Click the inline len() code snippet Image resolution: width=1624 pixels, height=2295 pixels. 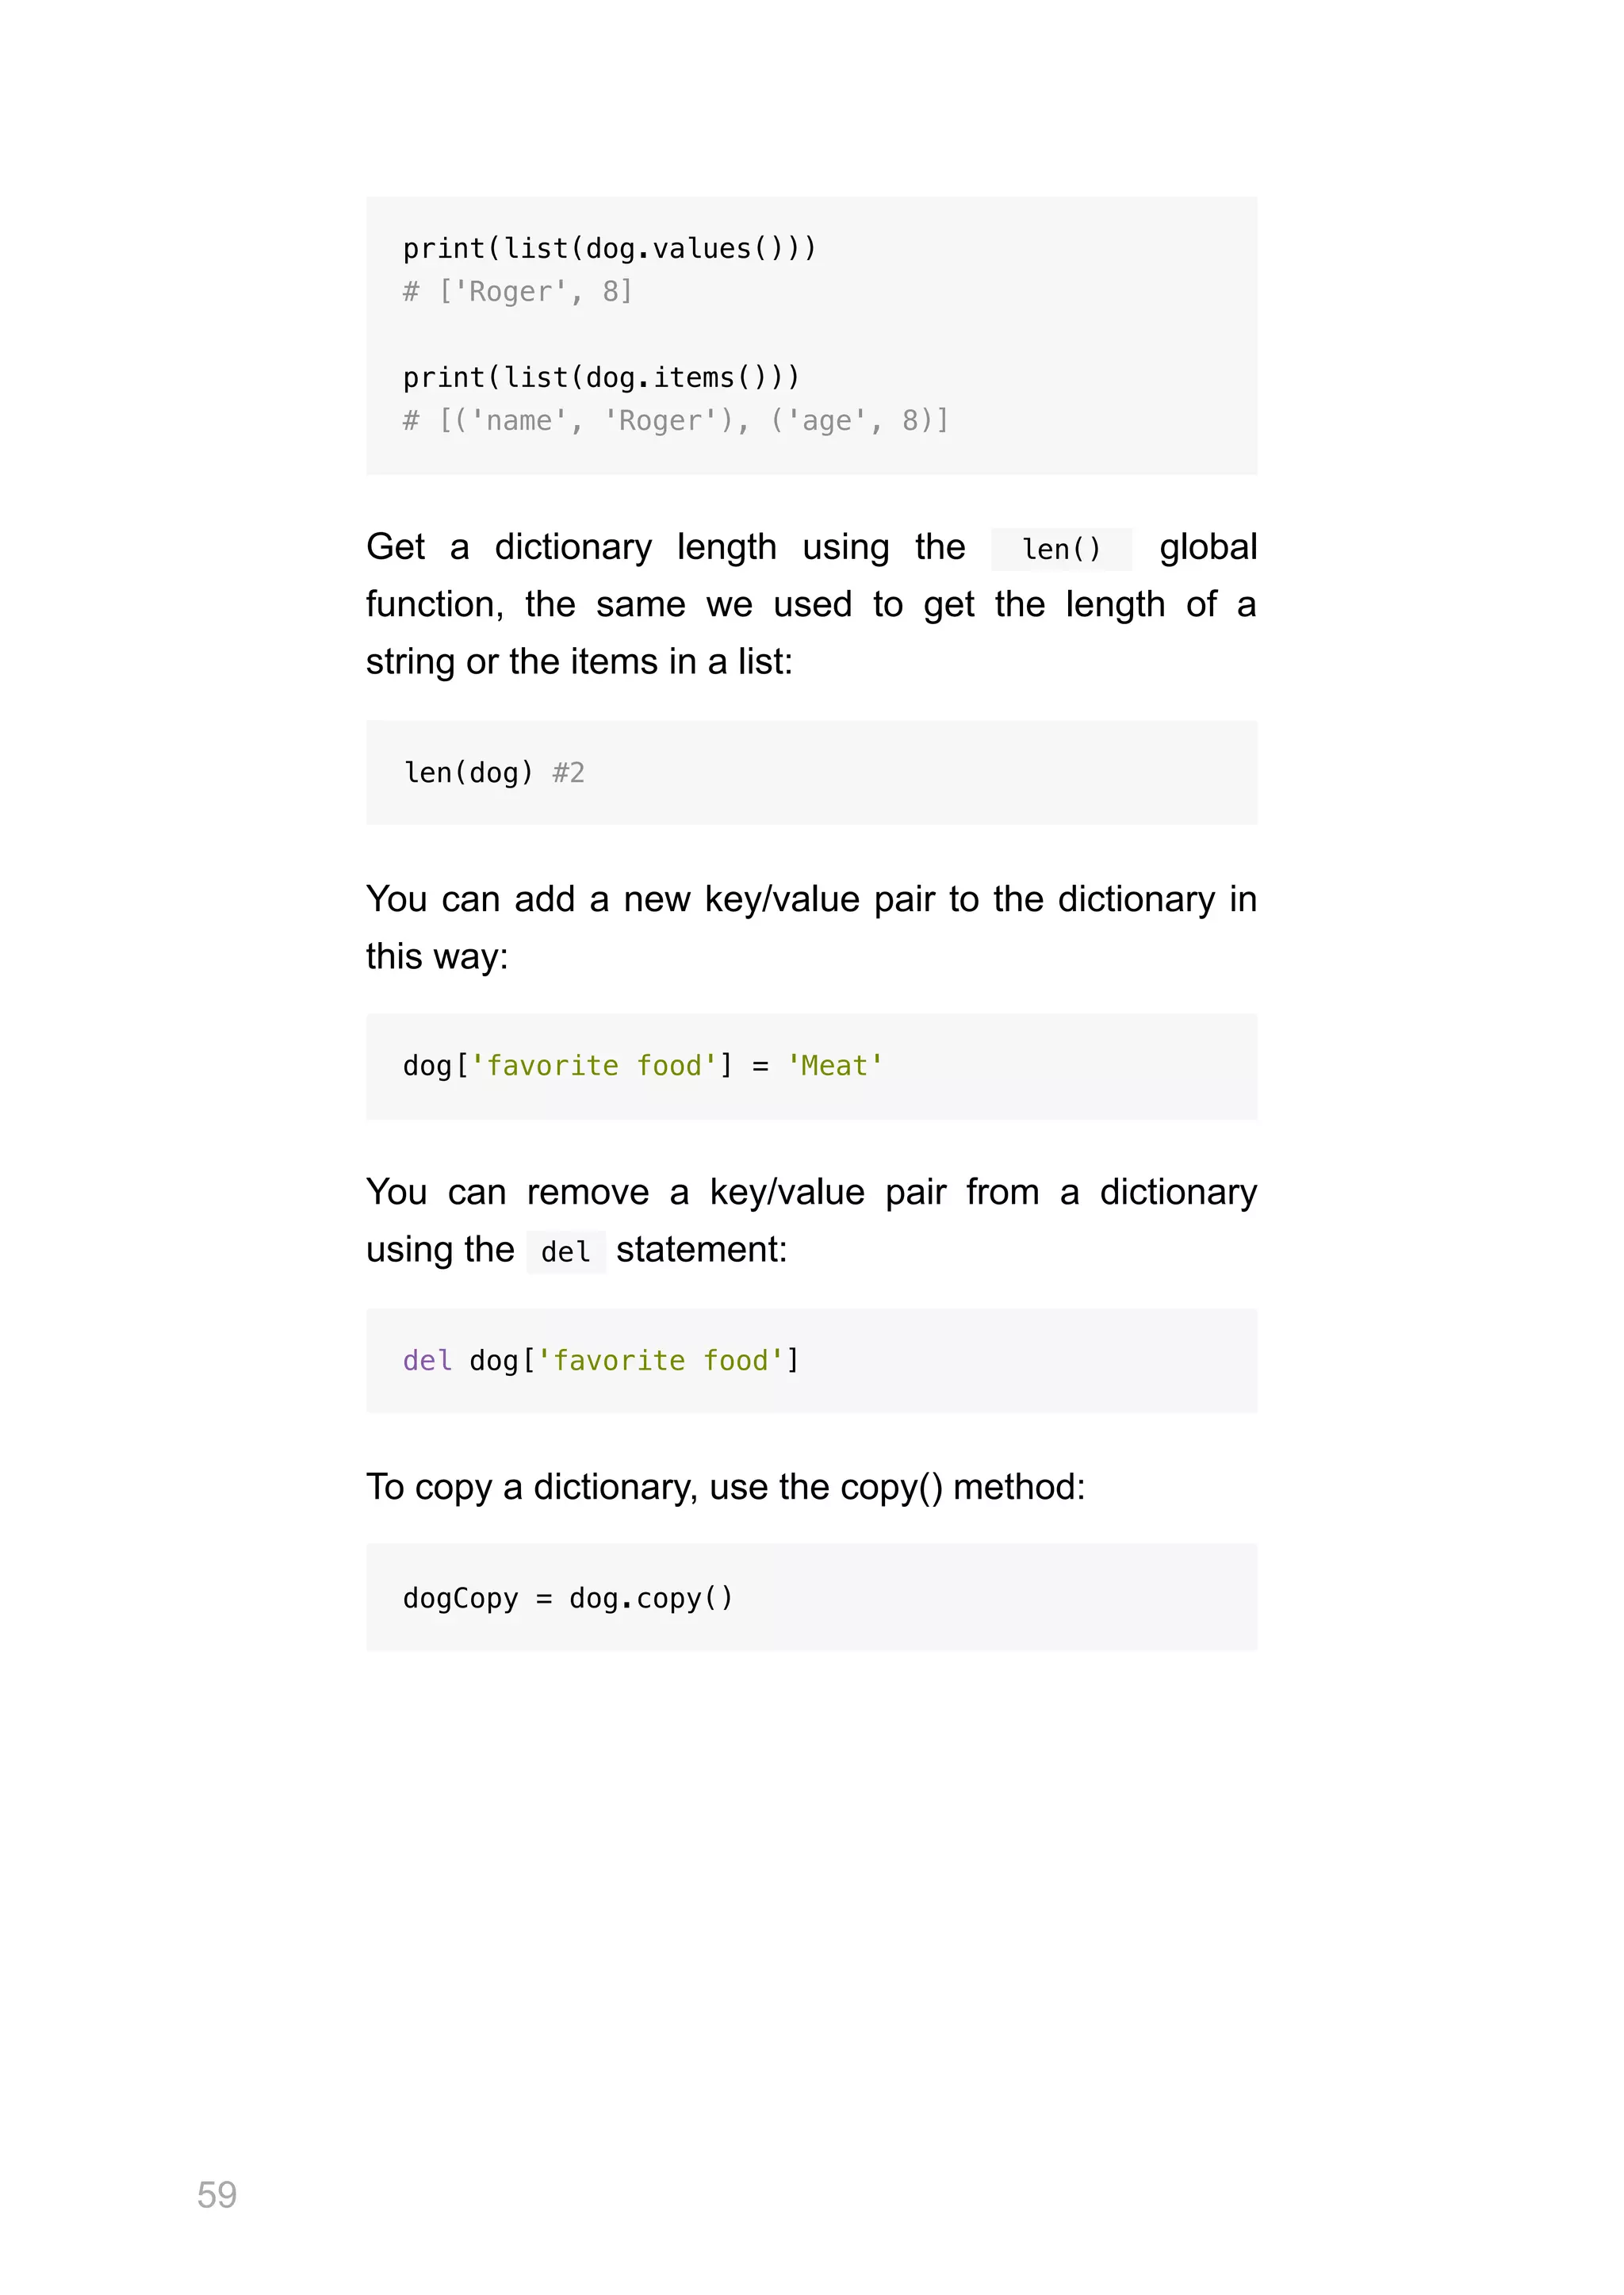pos(1061,549)
